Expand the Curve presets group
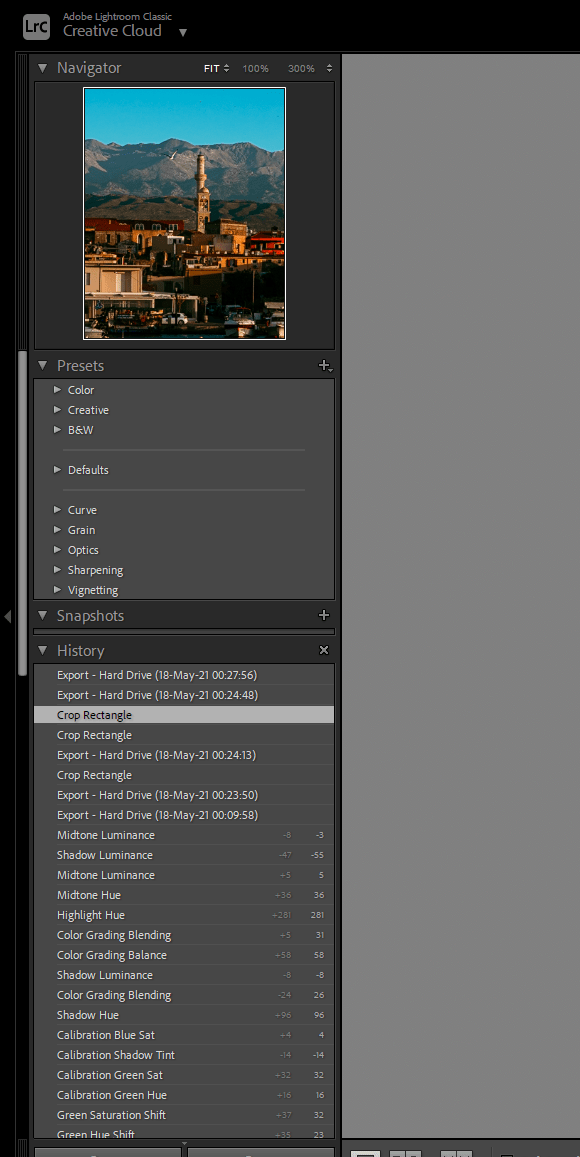Screen dimensions: 580x1157 click(58, 510)
